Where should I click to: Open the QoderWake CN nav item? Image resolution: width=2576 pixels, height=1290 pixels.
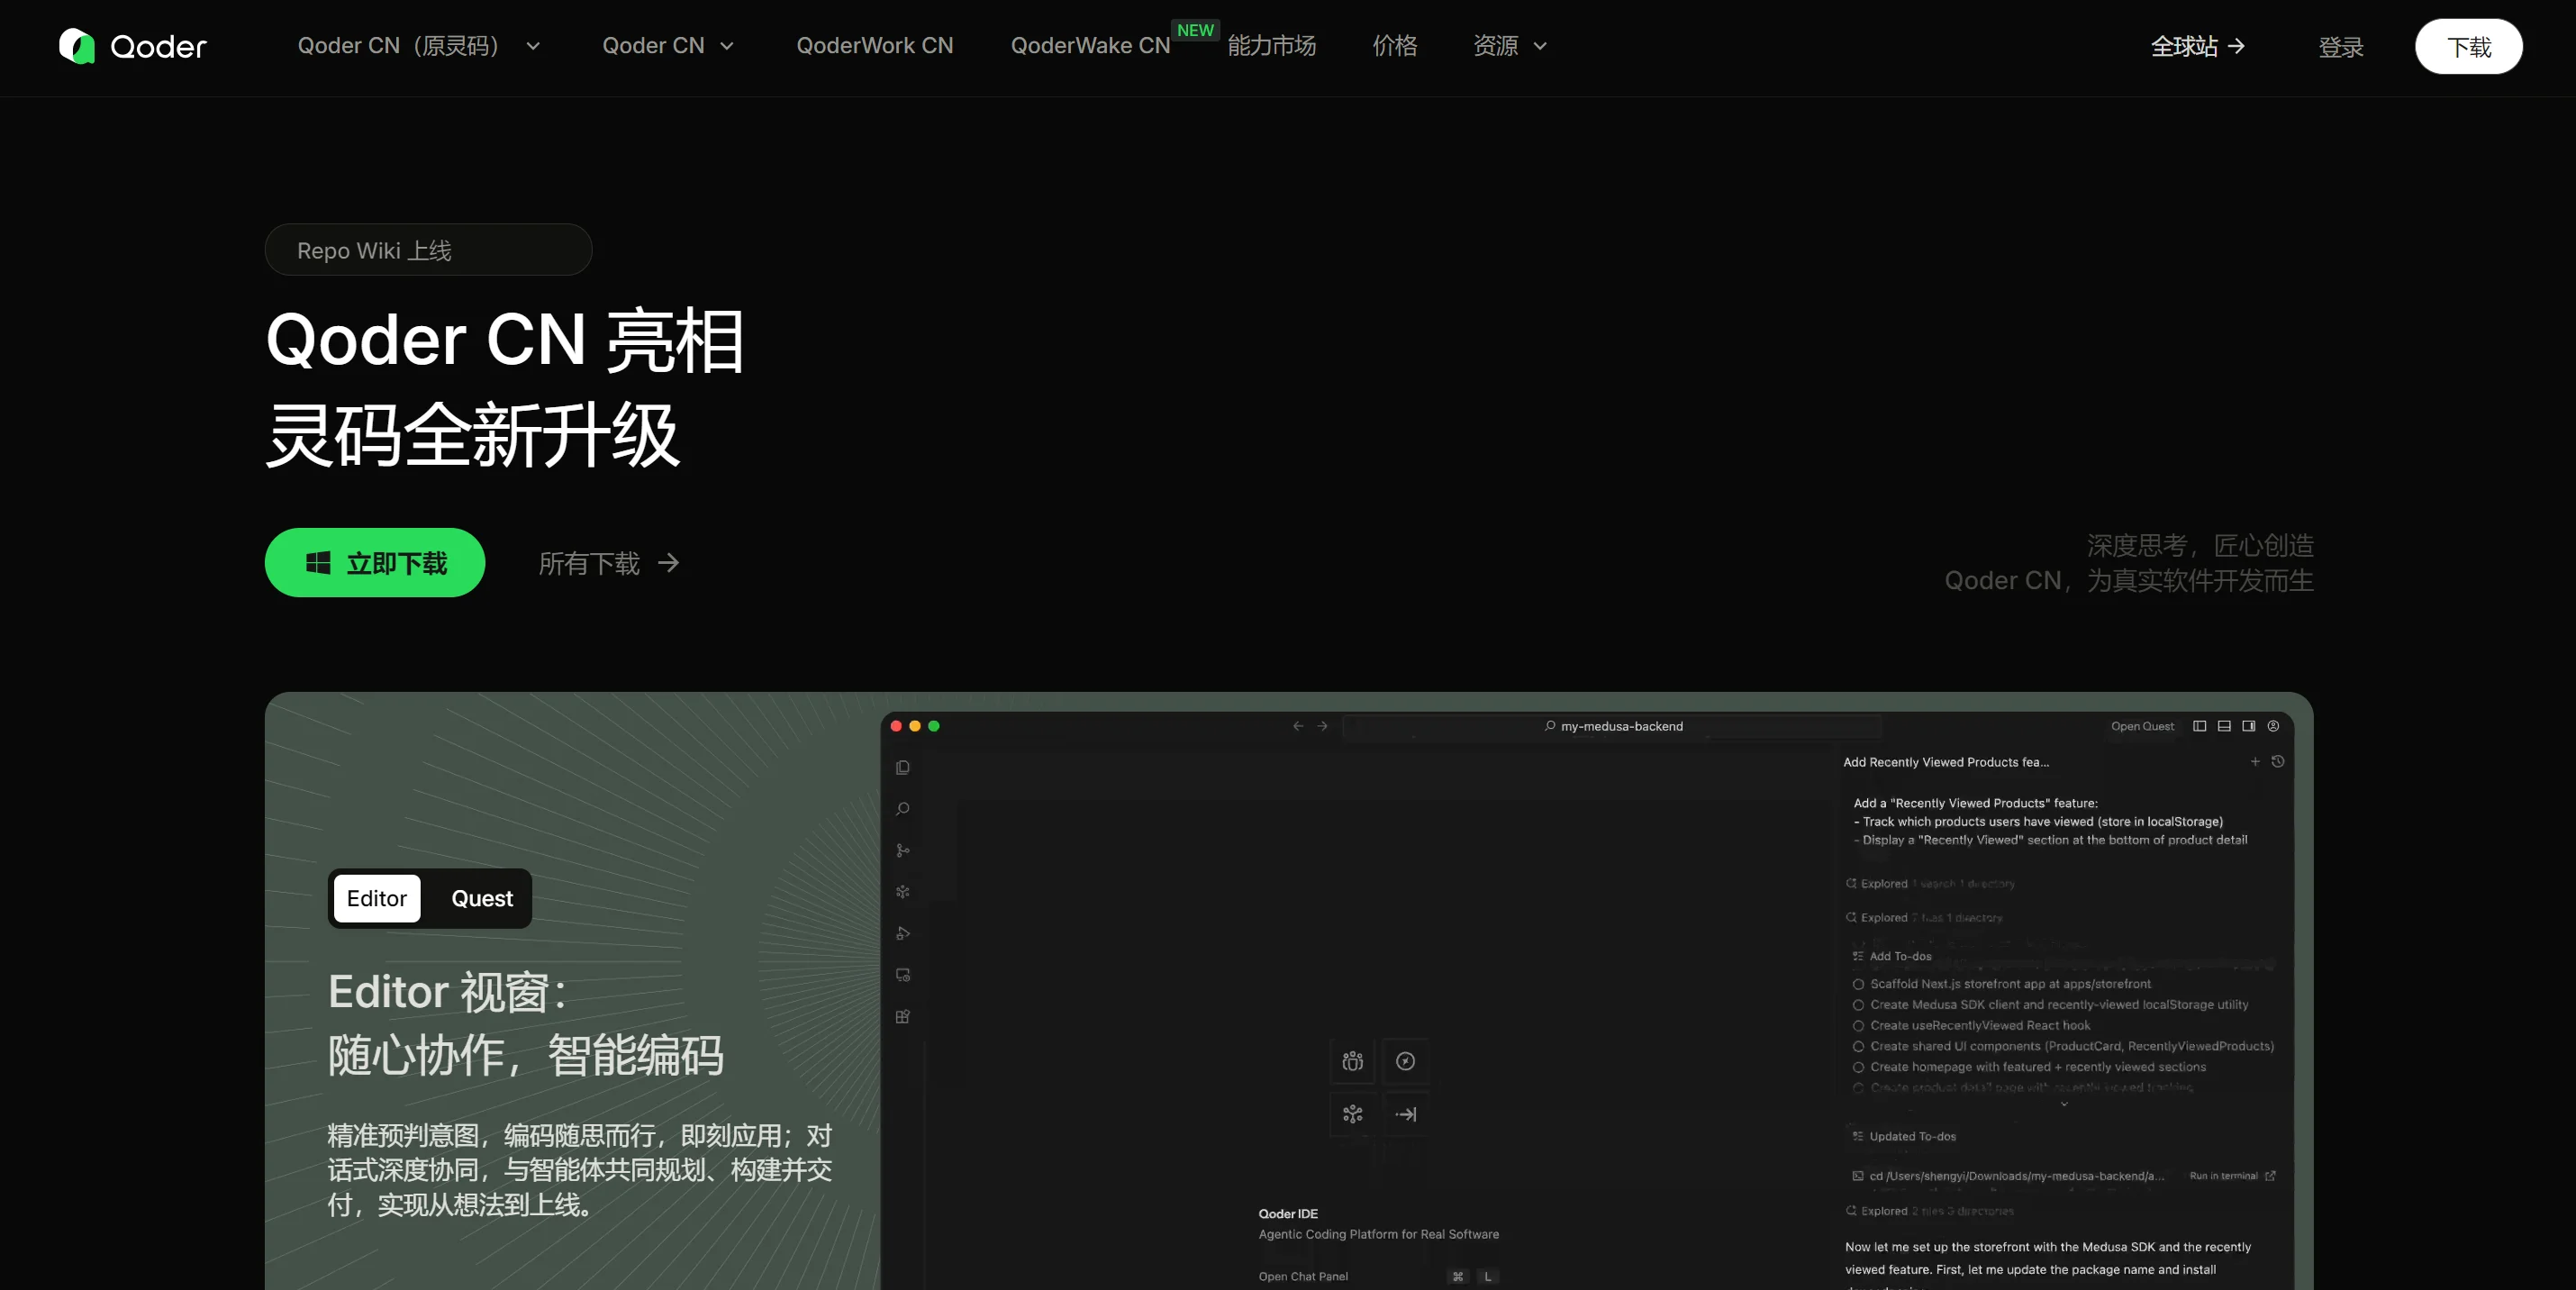[1090, 46]
